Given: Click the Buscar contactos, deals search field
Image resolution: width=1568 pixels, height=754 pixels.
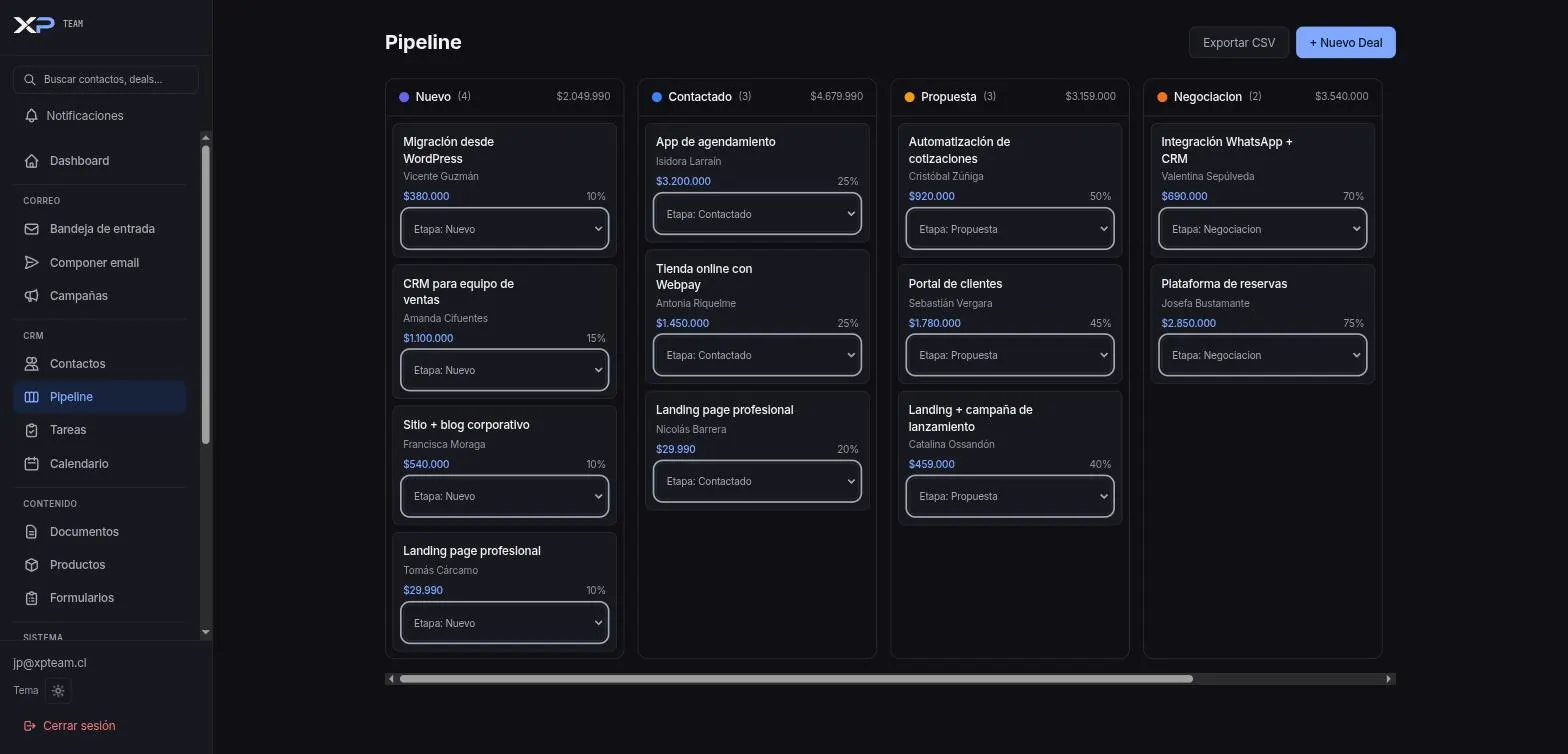Looking at the screenshot, I should tap(106, 79).
